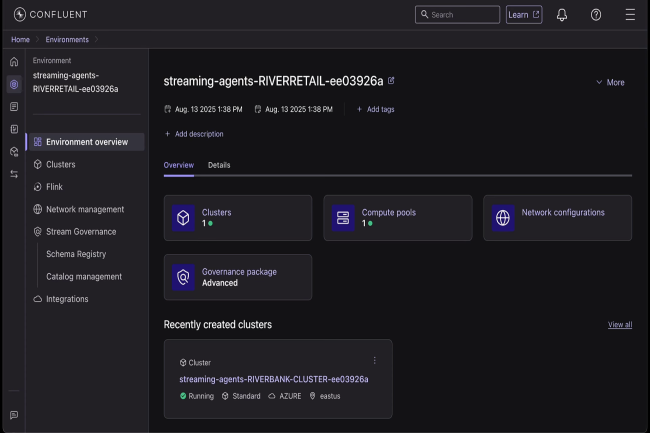Screen dimensions: 650x433
Task: Click the Running status text
Action: coord(201,396)
